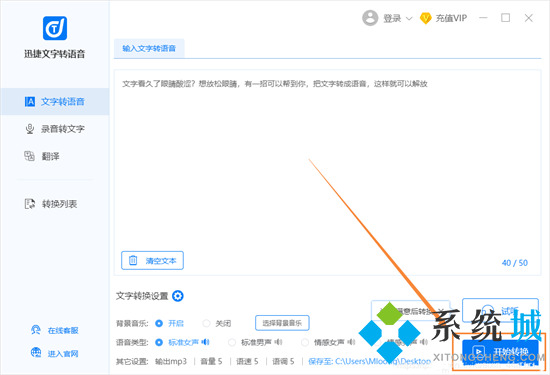Click the translate icon beside 翻译

click(x=29, y=156)
